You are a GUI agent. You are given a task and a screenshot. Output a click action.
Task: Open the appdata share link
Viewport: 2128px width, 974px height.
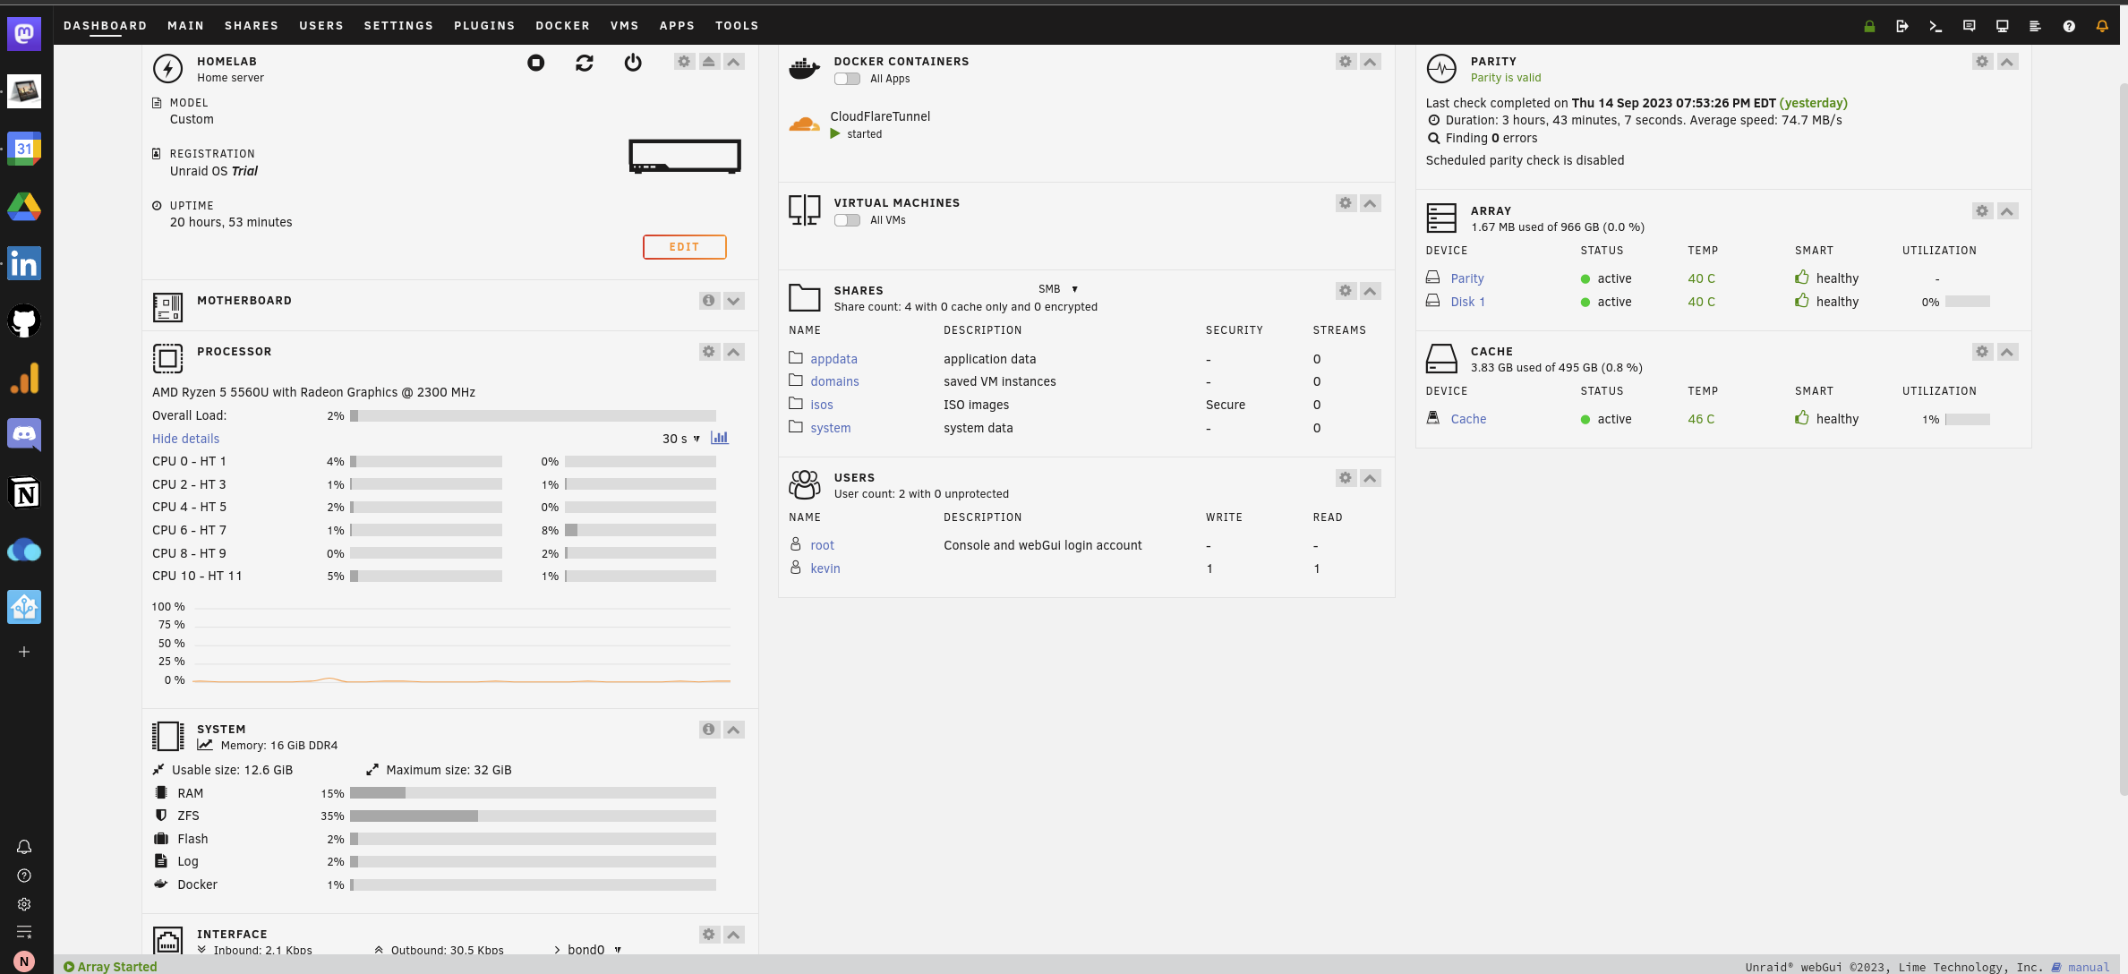pos(833,359)
